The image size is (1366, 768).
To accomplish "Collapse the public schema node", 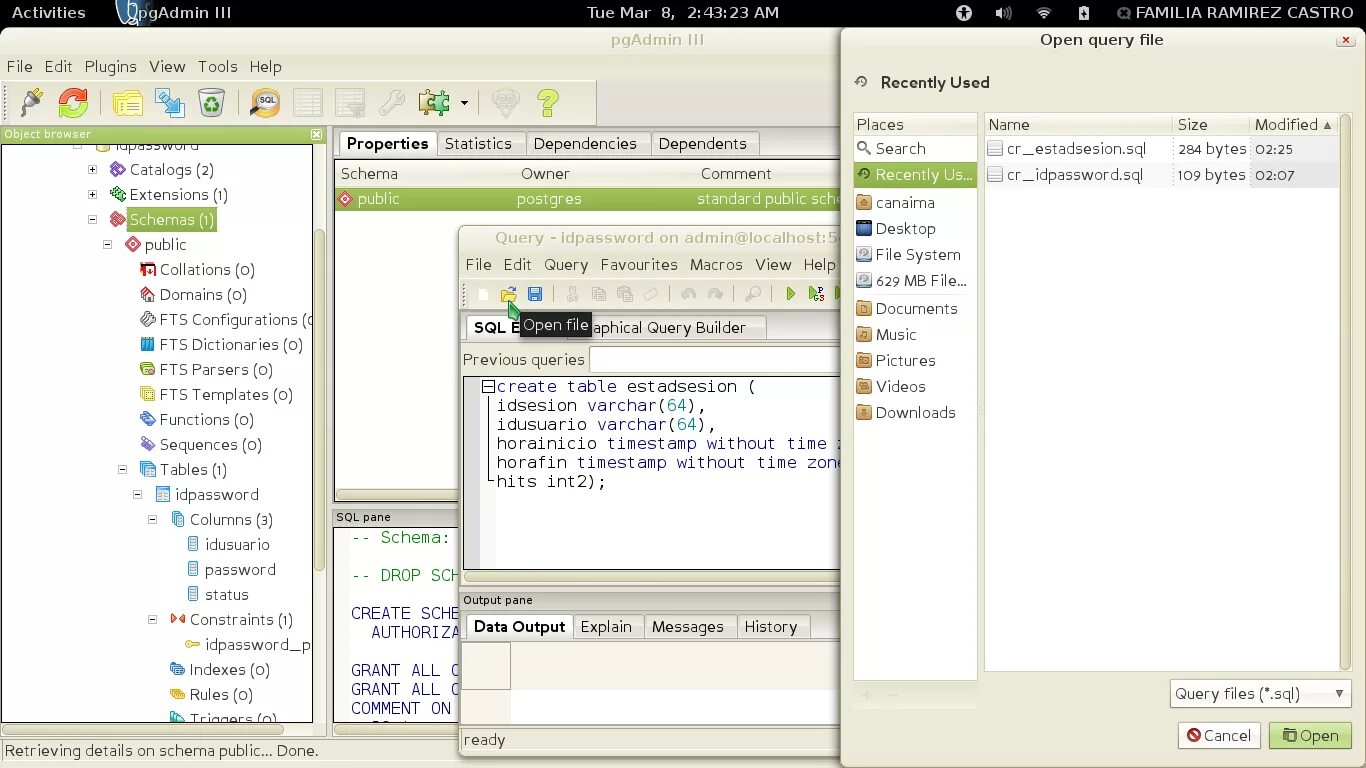I will (x=108, y=245).
